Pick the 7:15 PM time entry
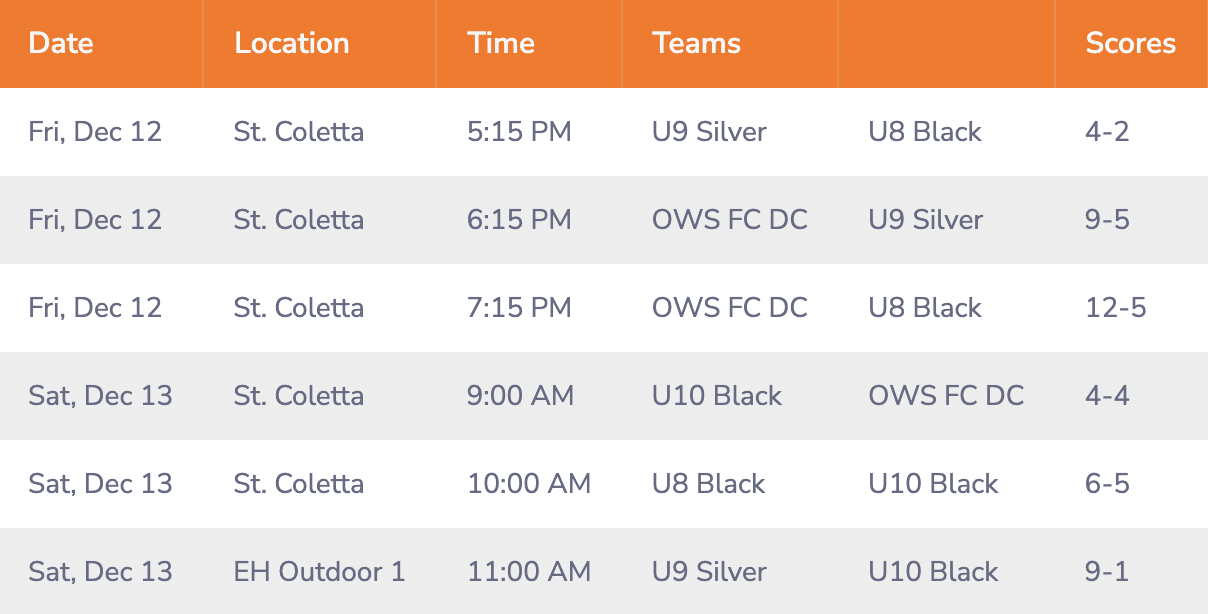Image resolution: width=1208 pixels, height=614 pixels. (519, 308)
